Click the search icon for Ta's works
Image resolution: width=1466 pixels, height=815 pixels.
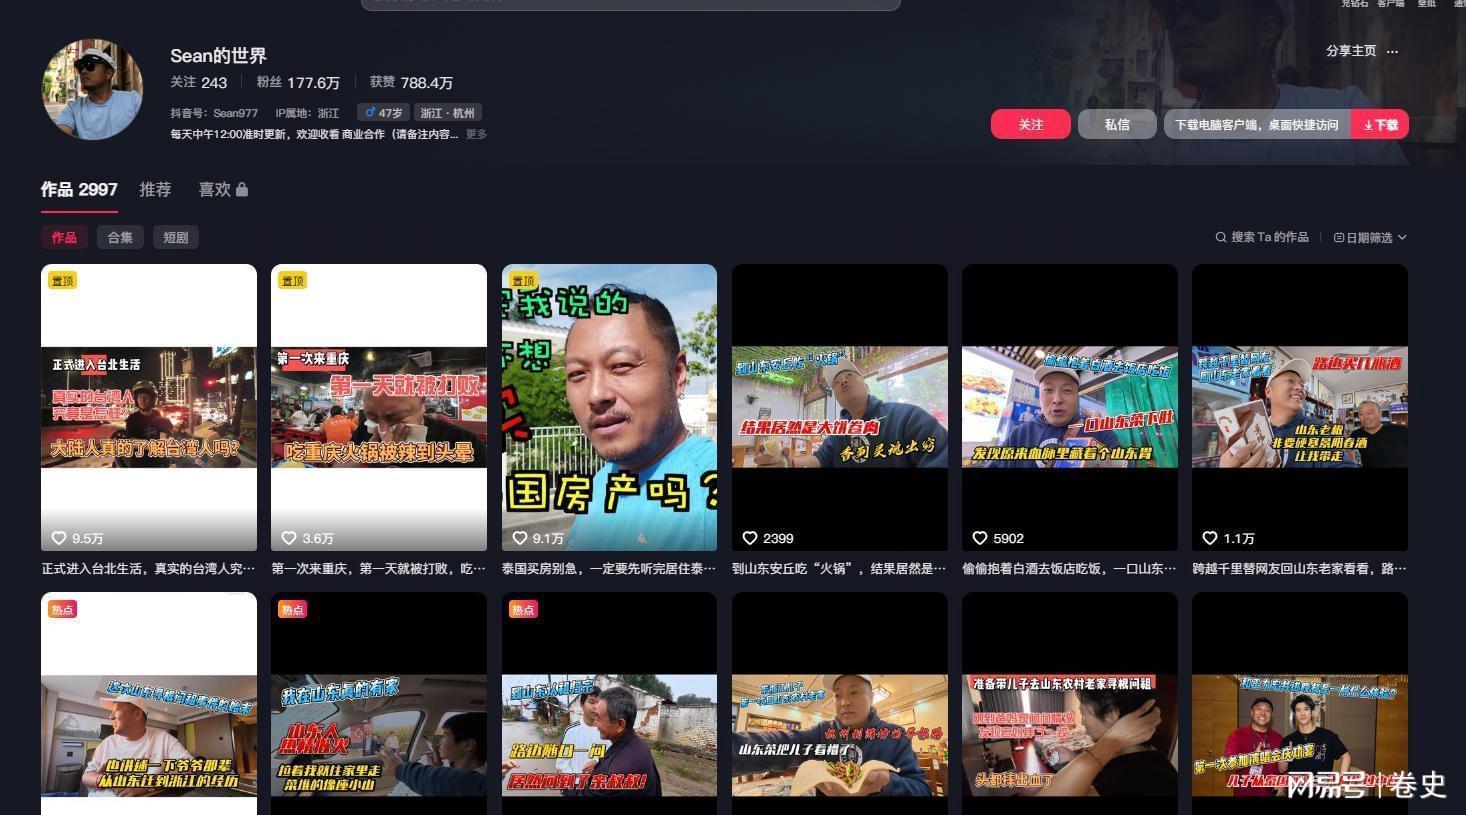click(x=1220, y=237)
